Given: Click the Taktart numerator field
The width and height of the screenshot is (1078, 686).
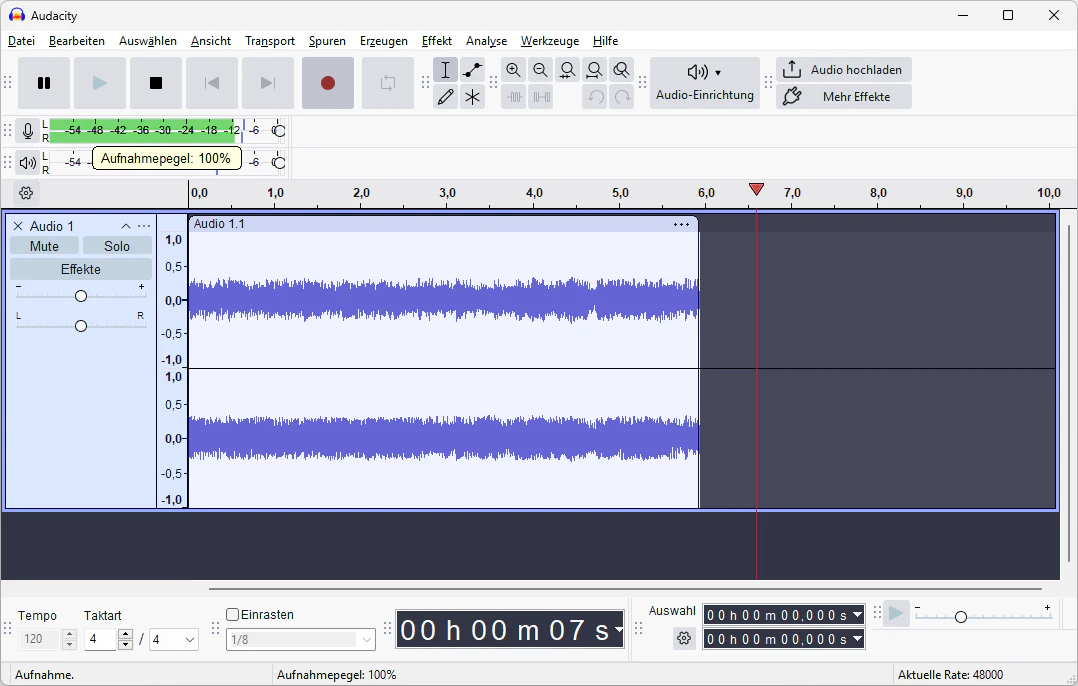Looking at the screenshot, I should (101, 639).
